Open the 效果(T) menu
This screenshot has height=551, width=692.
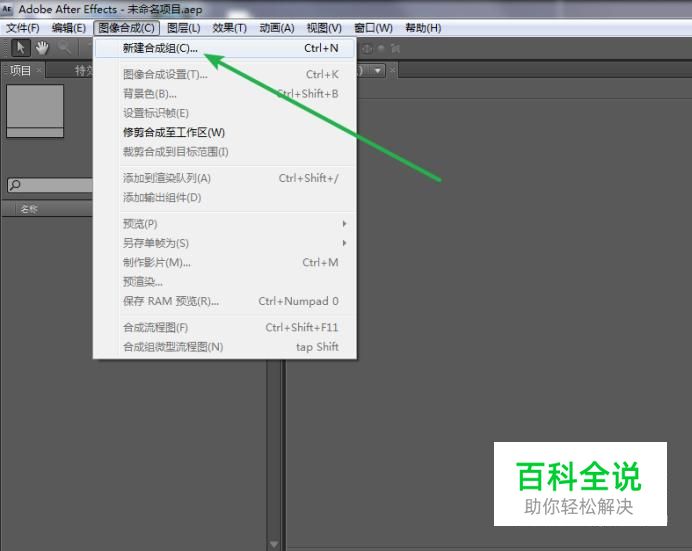pos(229,28)
